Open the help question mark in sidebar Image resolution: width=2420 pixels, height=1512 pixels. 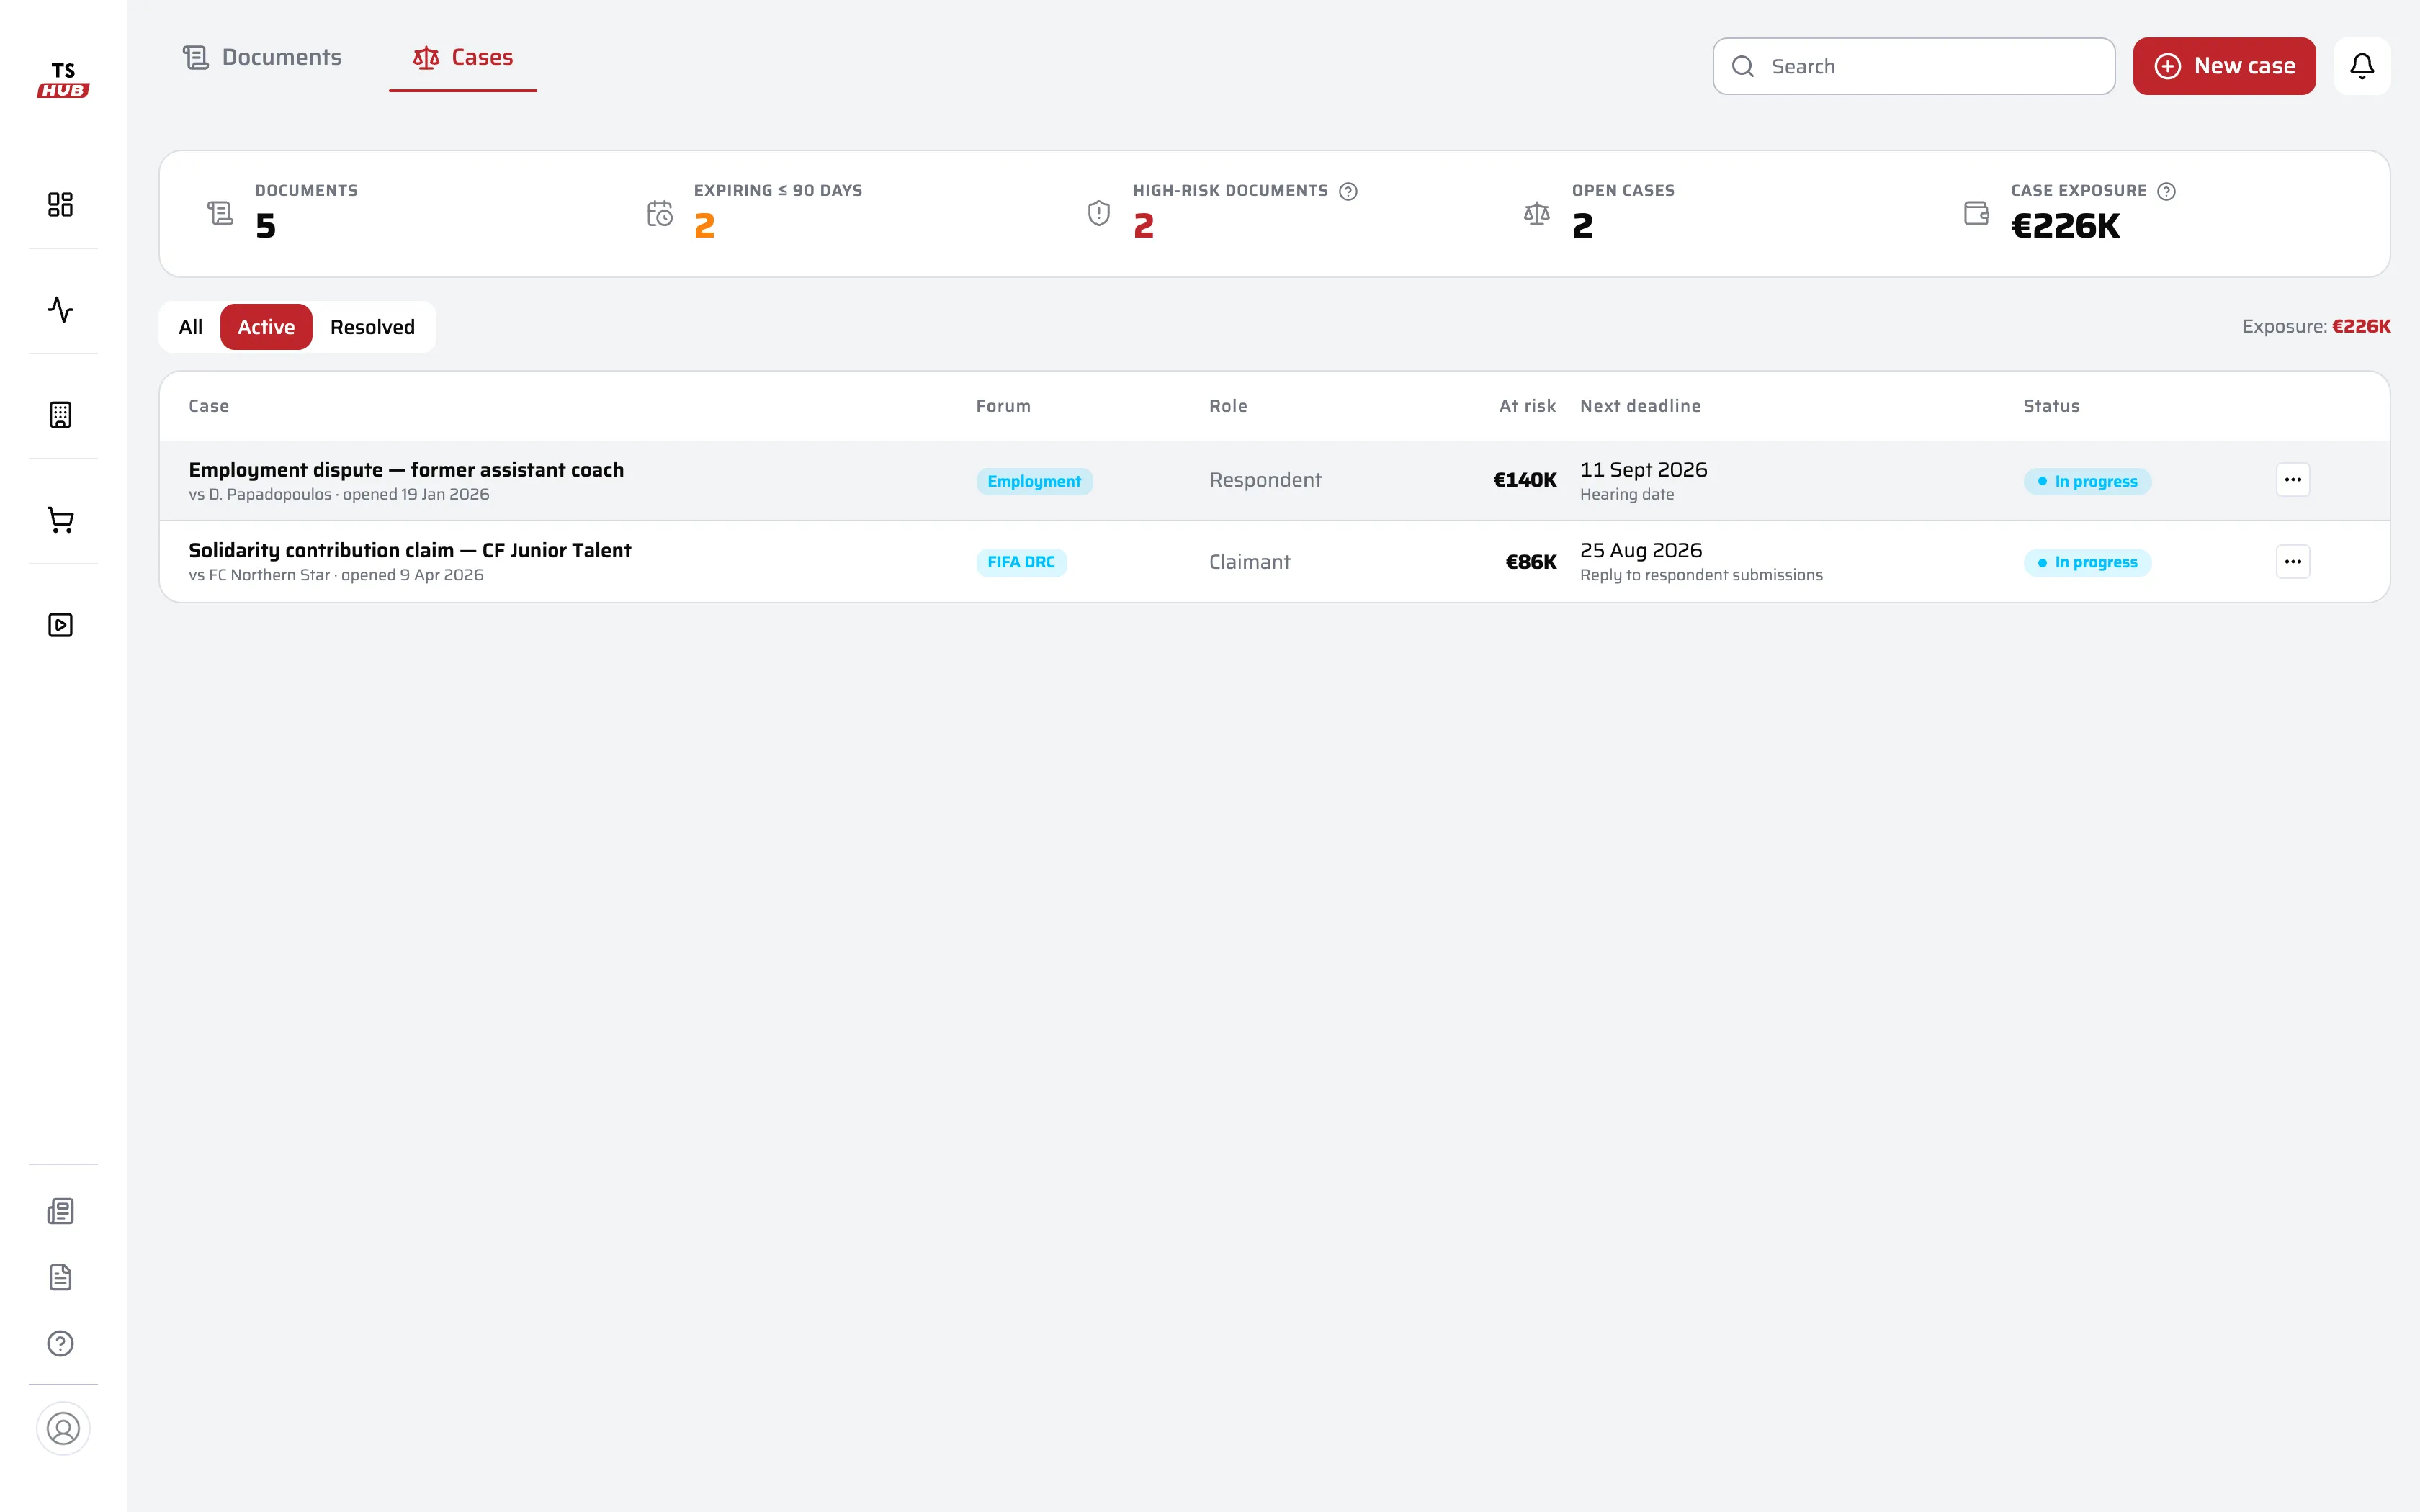tap(61, 1343)
